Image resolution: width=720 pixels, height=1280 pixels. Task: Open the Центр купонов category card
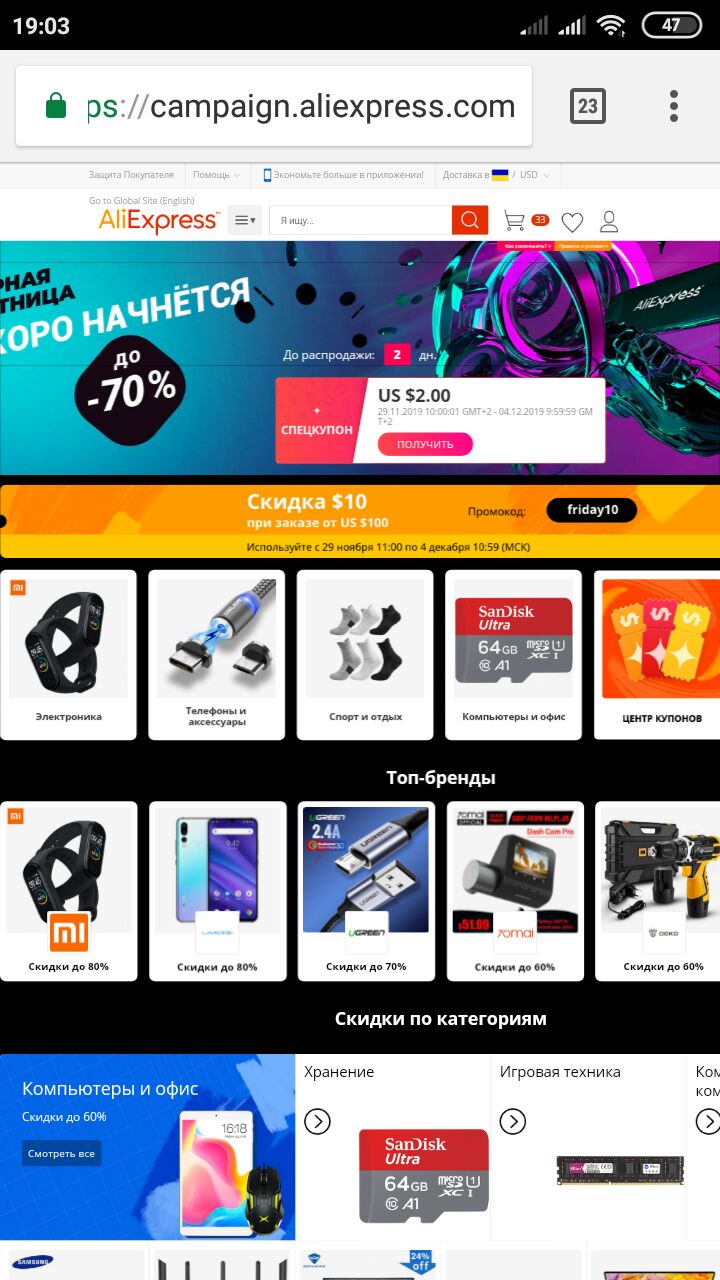pyautogui.click(x=661, y=655)
